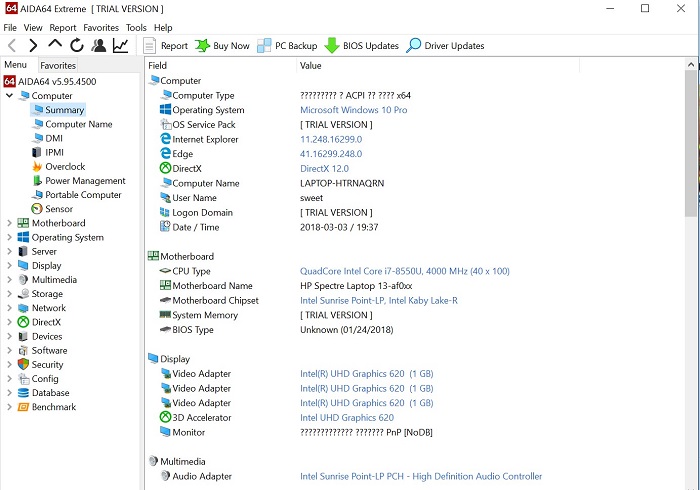
Task: Select DMI tree item
Action: (x=47, y=138)
